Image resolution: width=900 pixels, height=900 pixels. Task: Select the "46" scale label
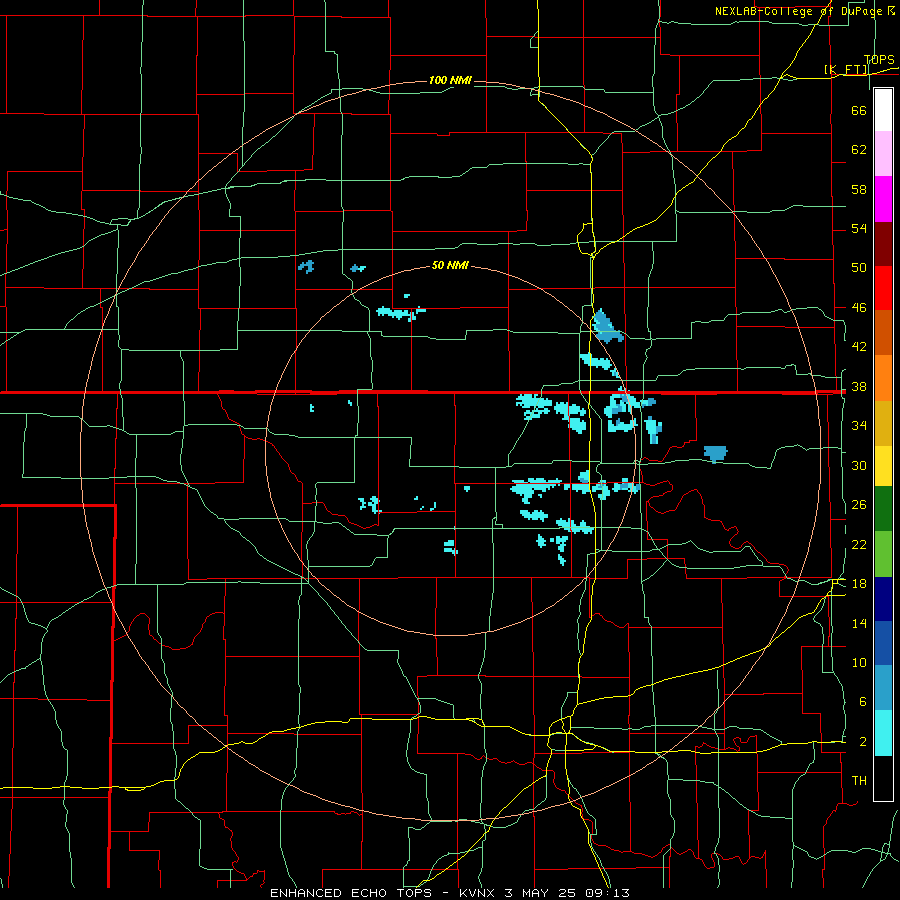tap(859, 308)
